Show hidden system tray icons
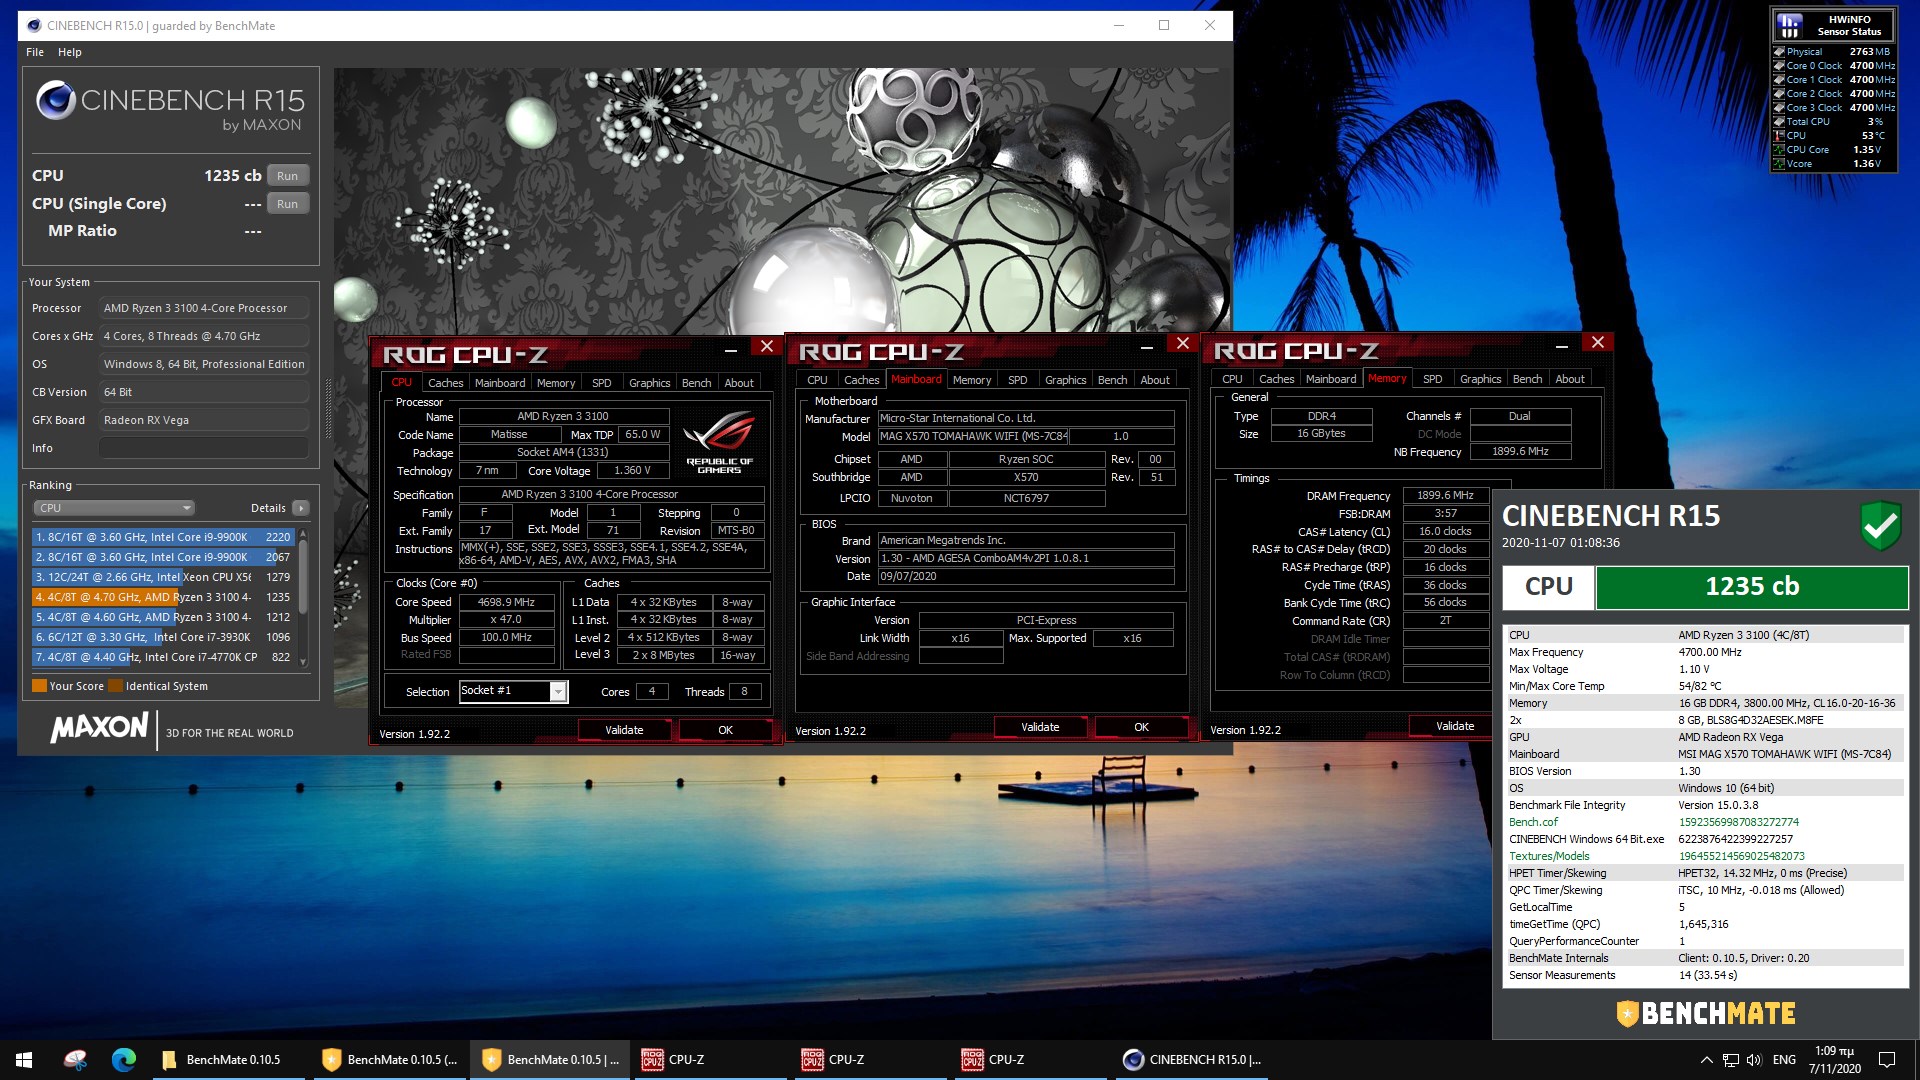The width and height of the screenshot is (1920, 1080). [x=1706, y=1060]
